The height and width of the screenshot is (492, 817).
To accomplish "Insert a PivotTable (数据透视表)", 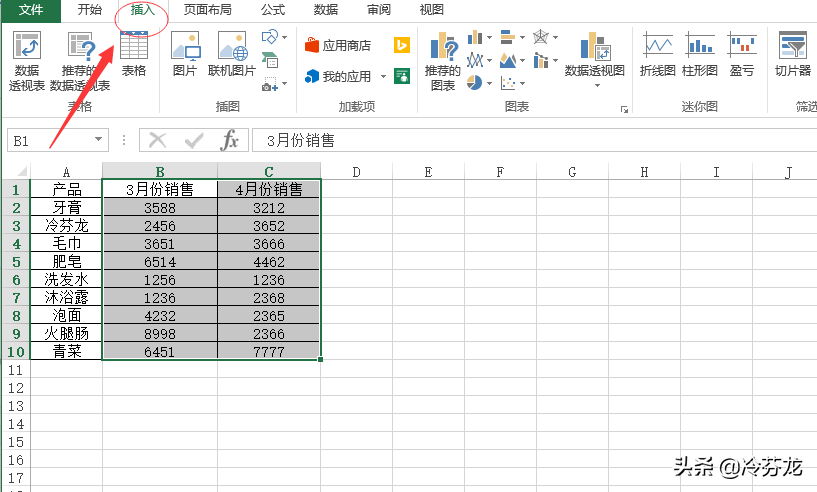I will click(x=27, y=61).
